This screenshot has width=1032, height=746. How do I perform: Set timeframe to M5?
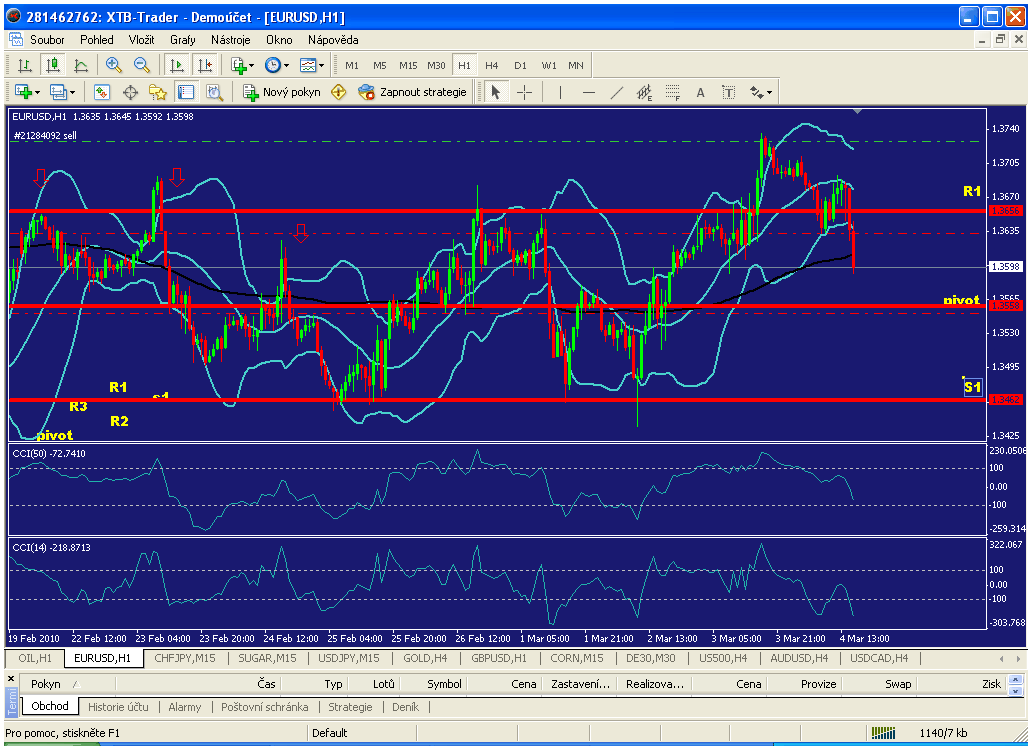(380, 65)
